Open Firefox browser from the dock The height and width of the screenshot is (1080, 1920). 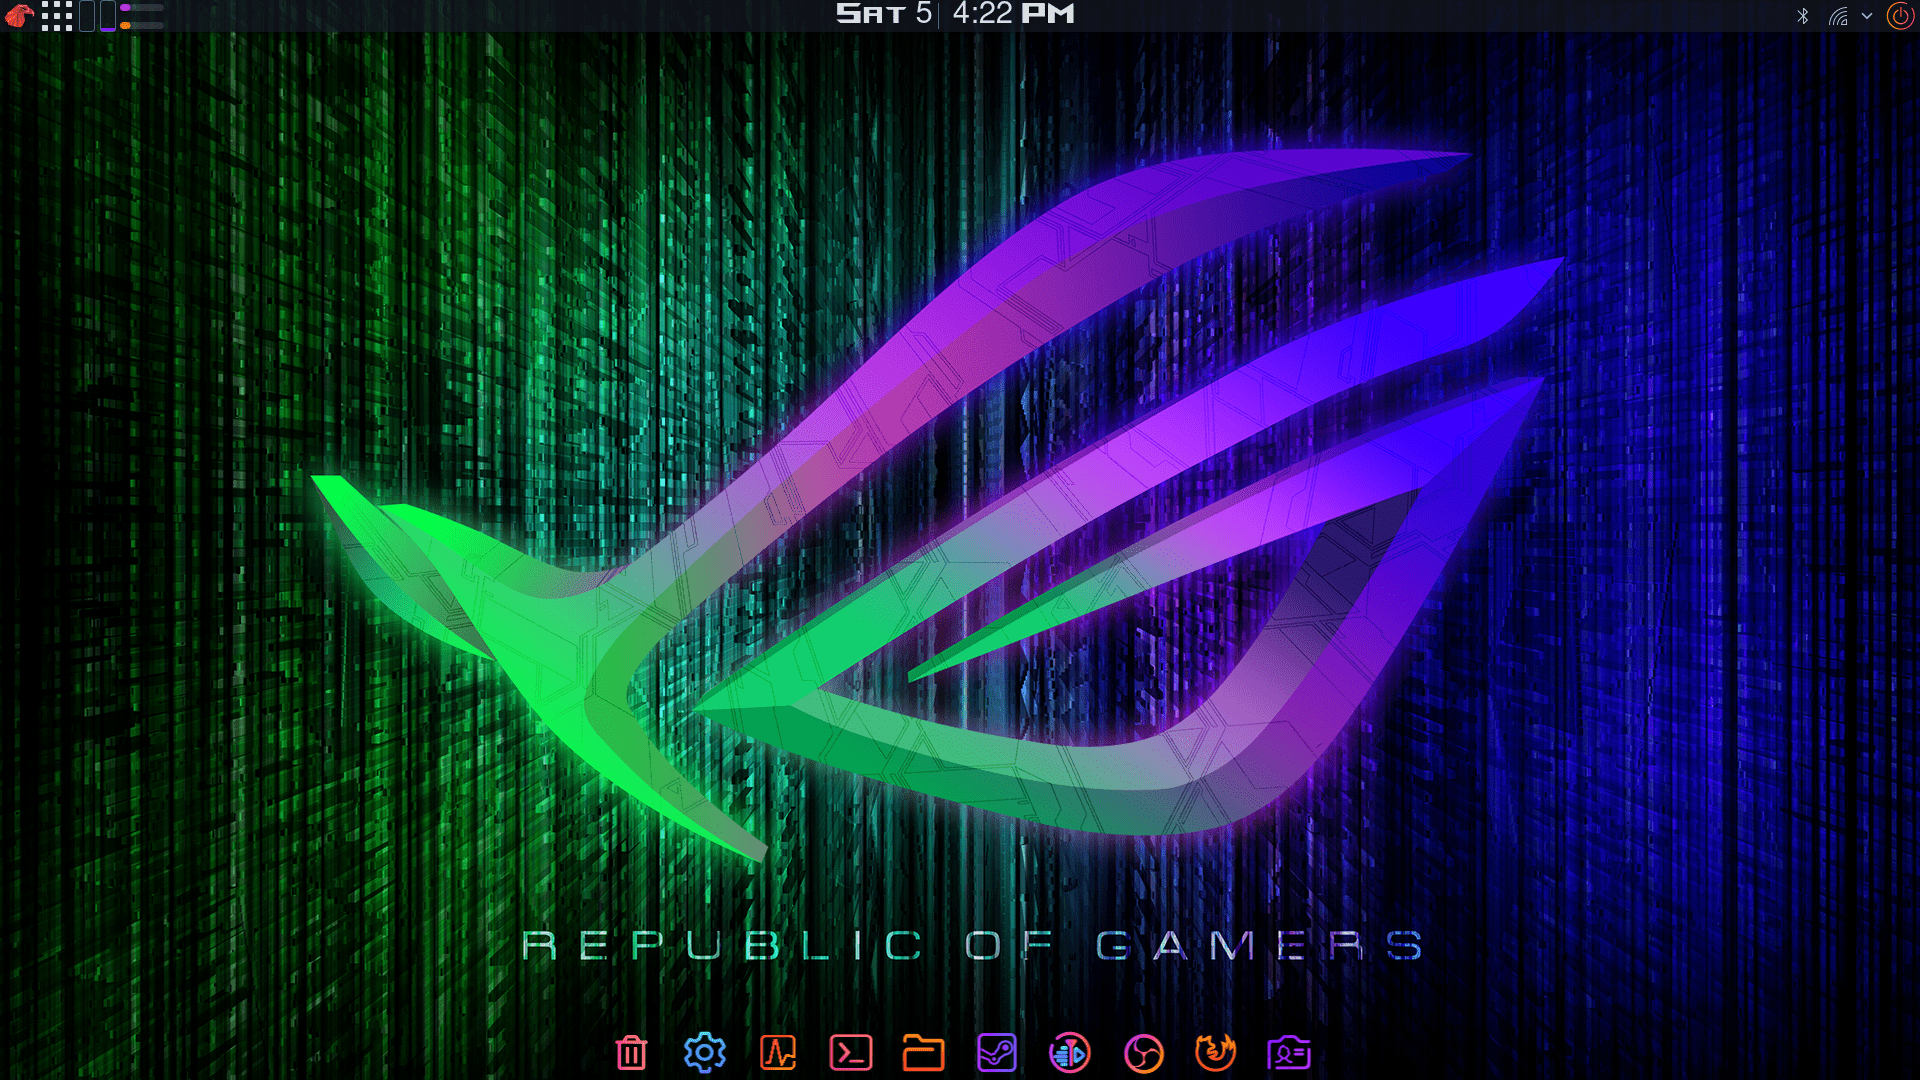(1216, 1053)
